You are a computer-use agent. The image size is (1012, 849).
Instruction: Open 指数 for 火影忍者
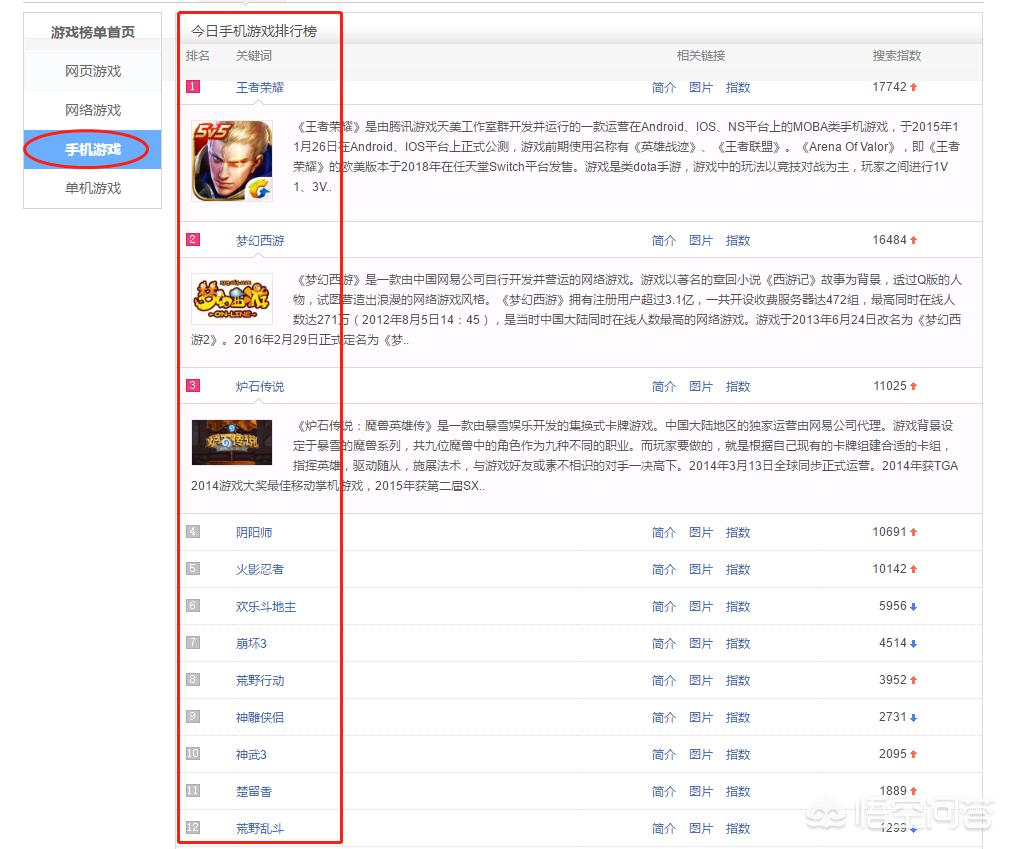tap(738, 570)
